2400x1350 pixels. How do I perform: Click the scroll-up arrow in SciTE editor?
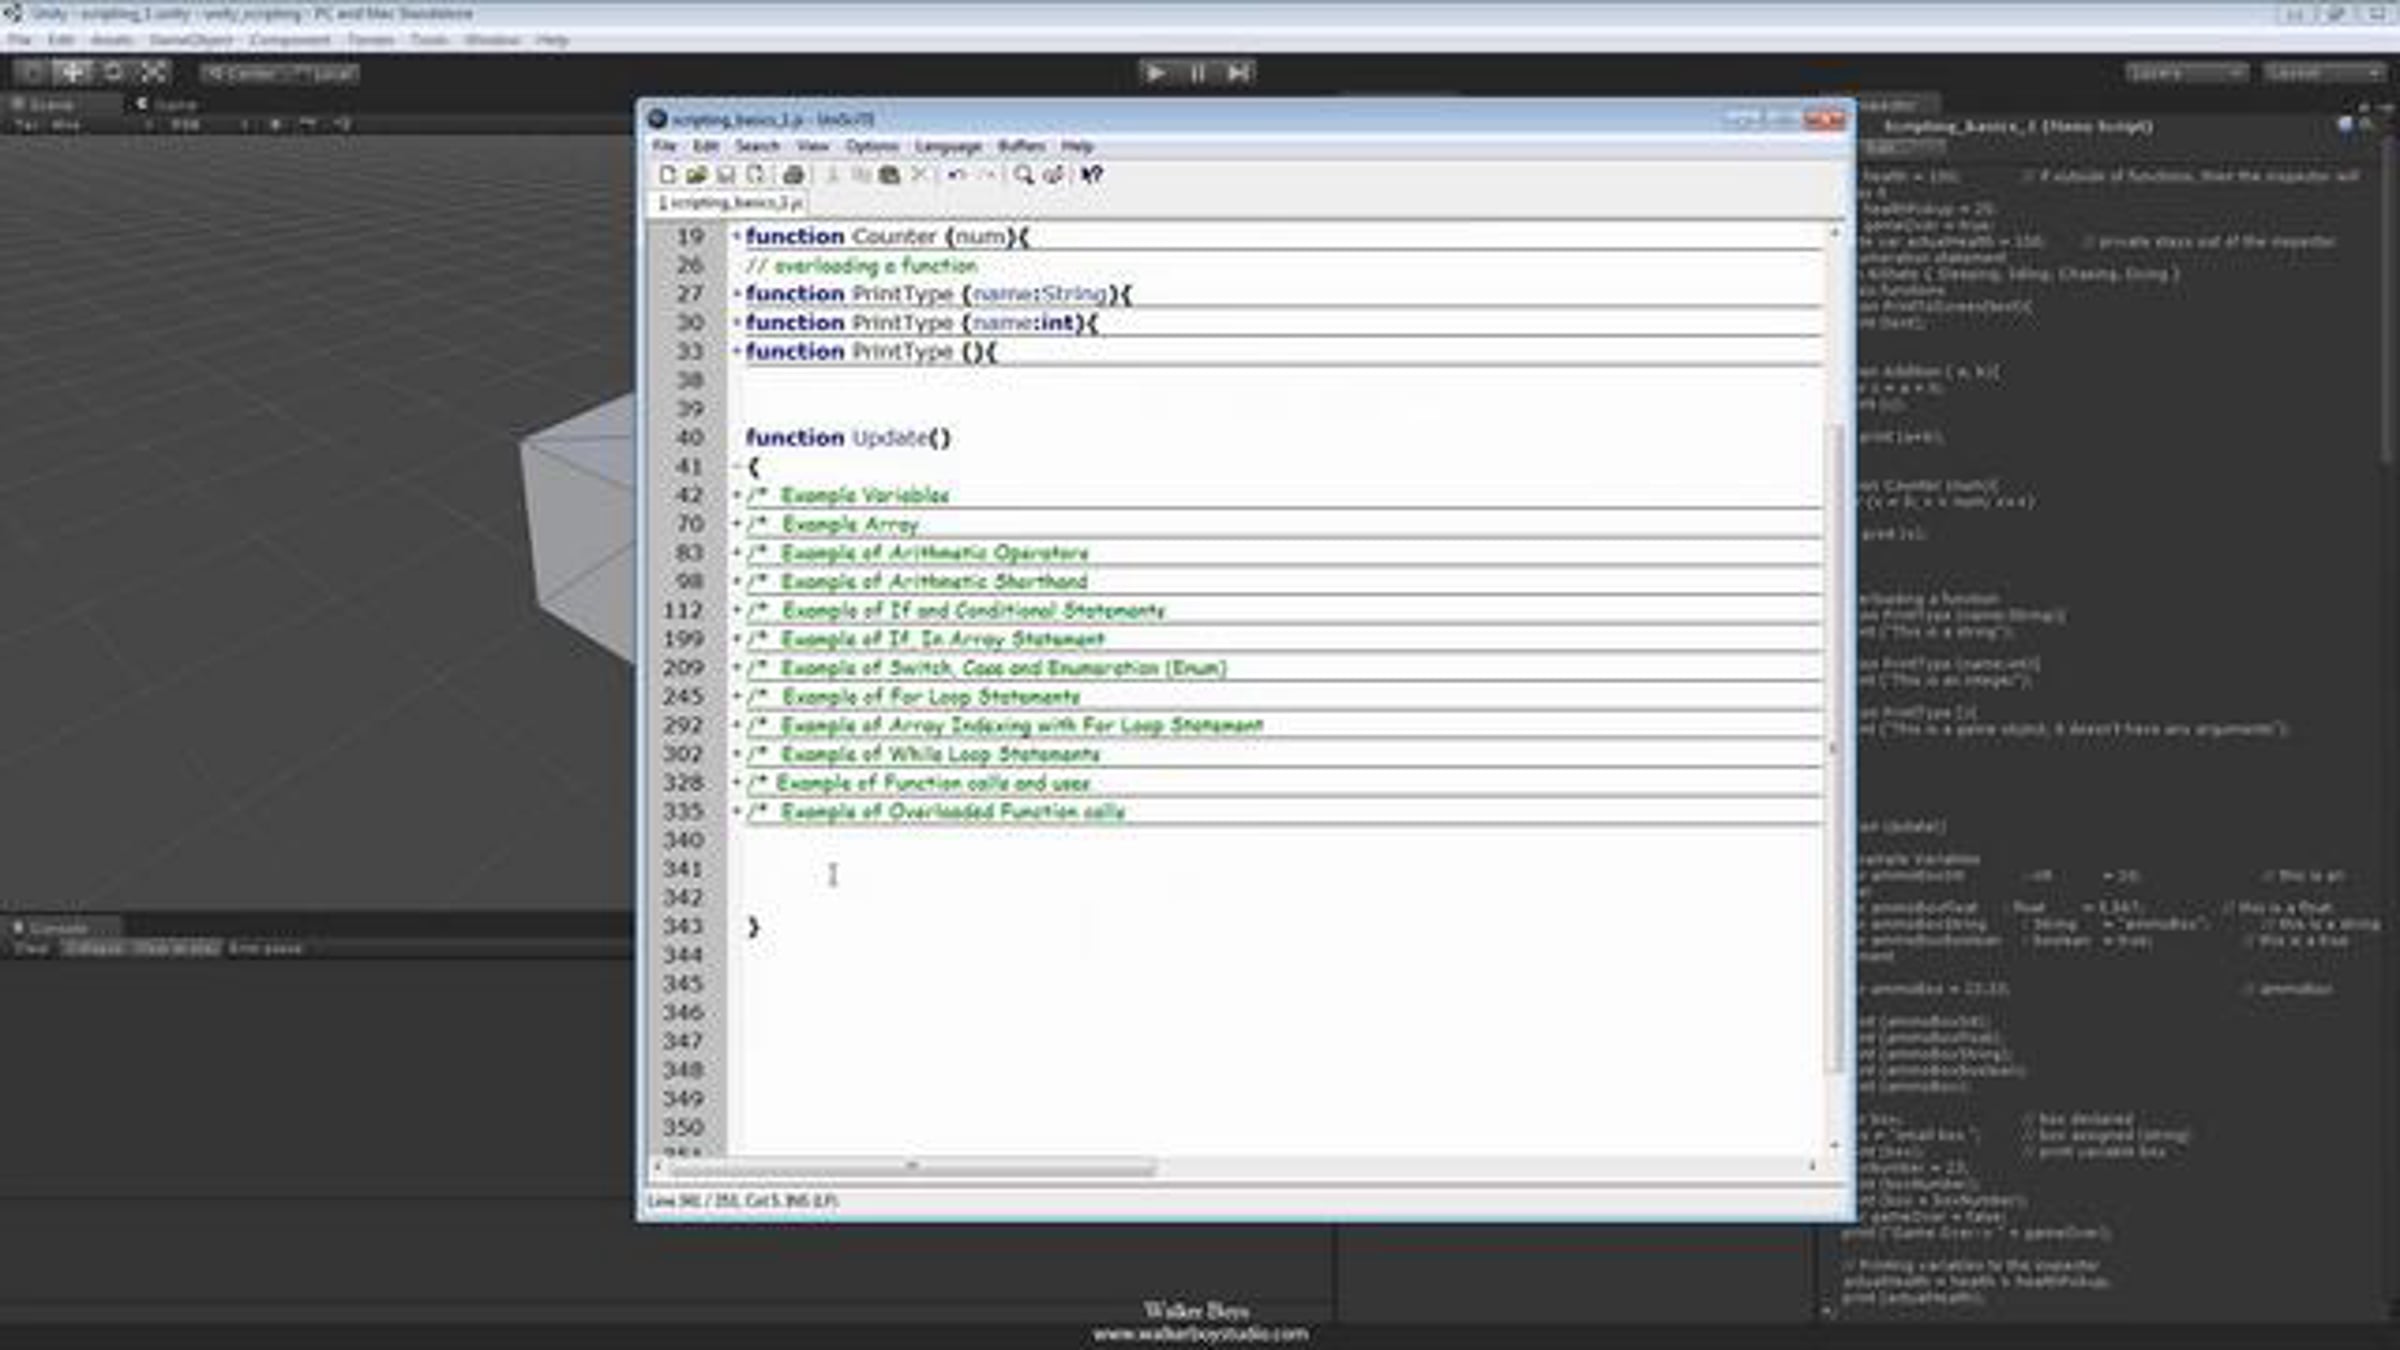point(1834,233)
